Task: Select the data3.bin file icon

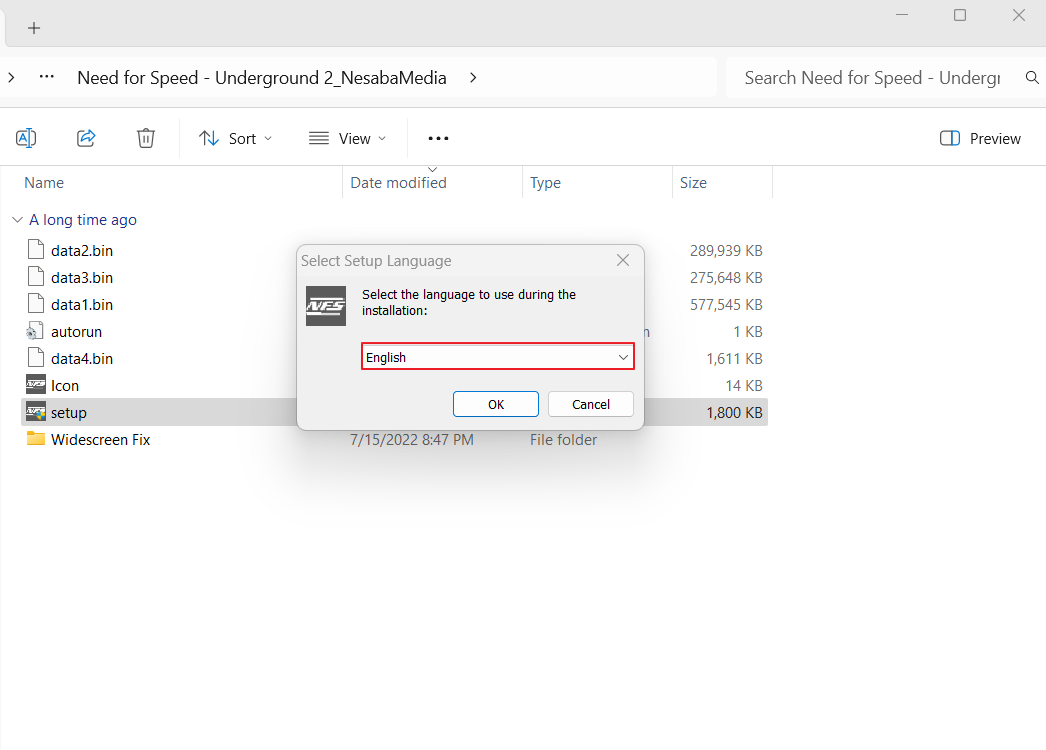Action: tap(35, 277)
